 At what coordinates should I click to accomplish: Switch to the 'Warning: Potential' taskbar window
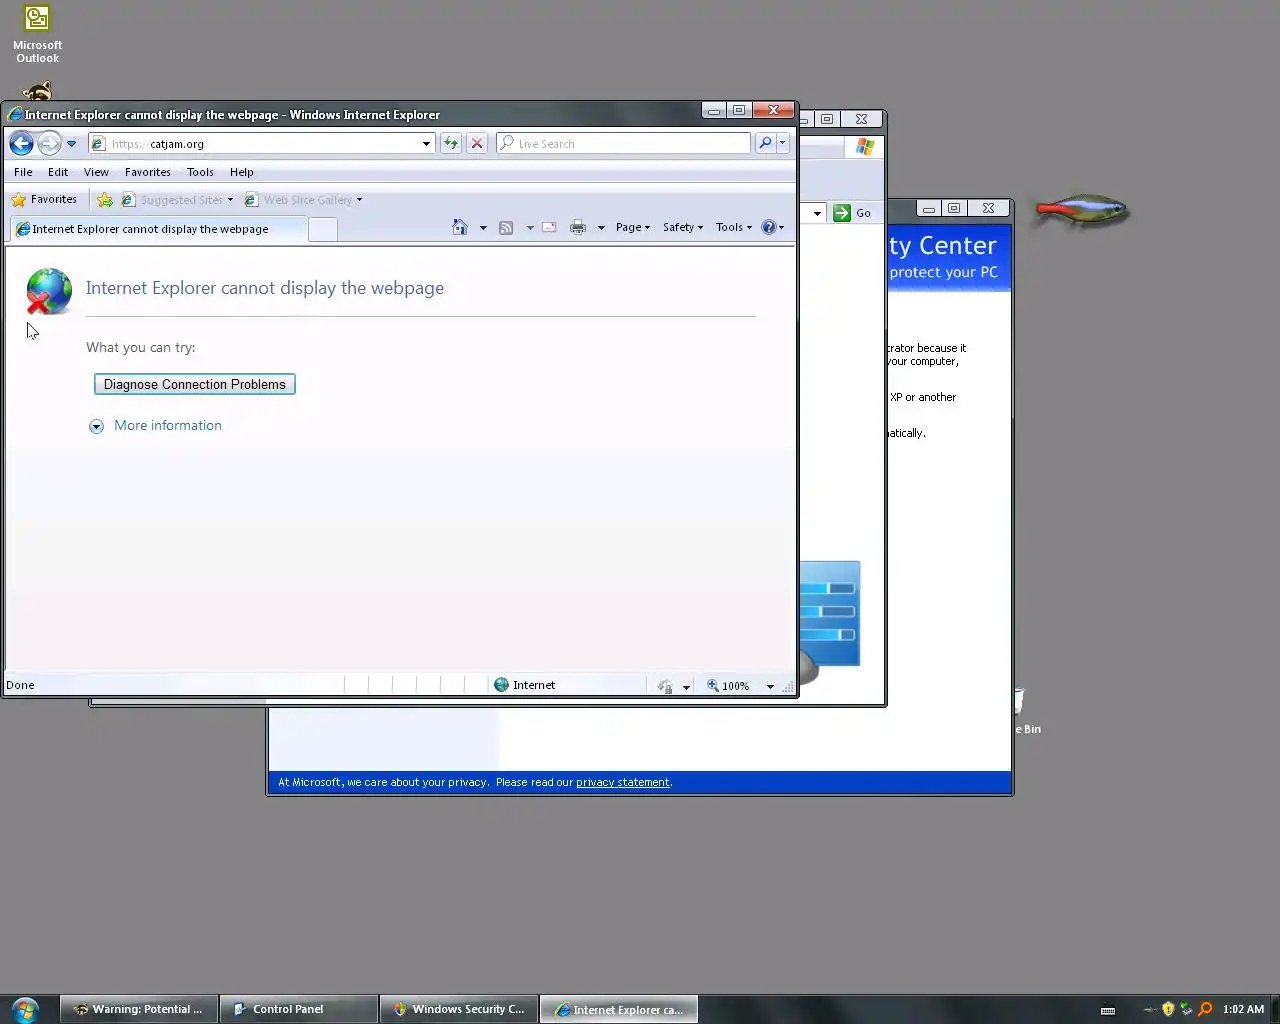[138, 1009]
